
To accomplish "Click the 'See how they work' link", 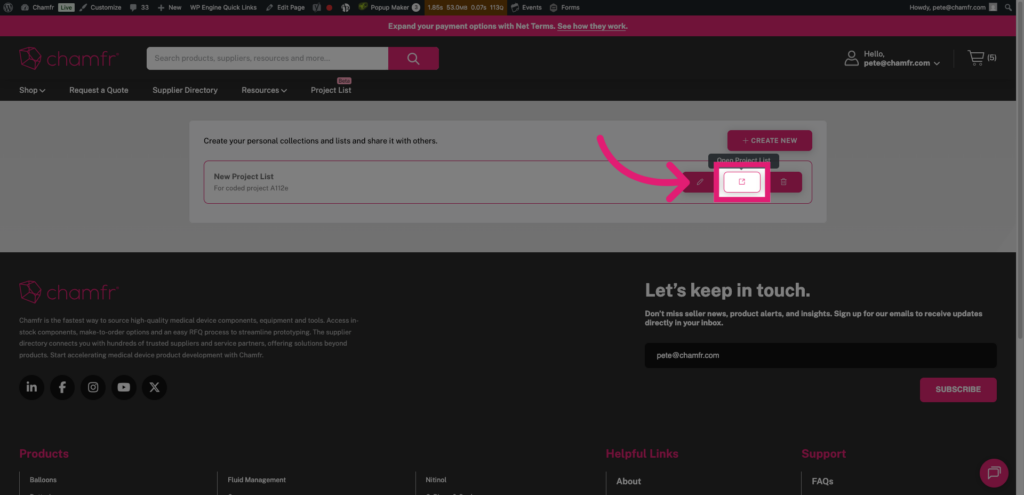I will click(592, 26).
